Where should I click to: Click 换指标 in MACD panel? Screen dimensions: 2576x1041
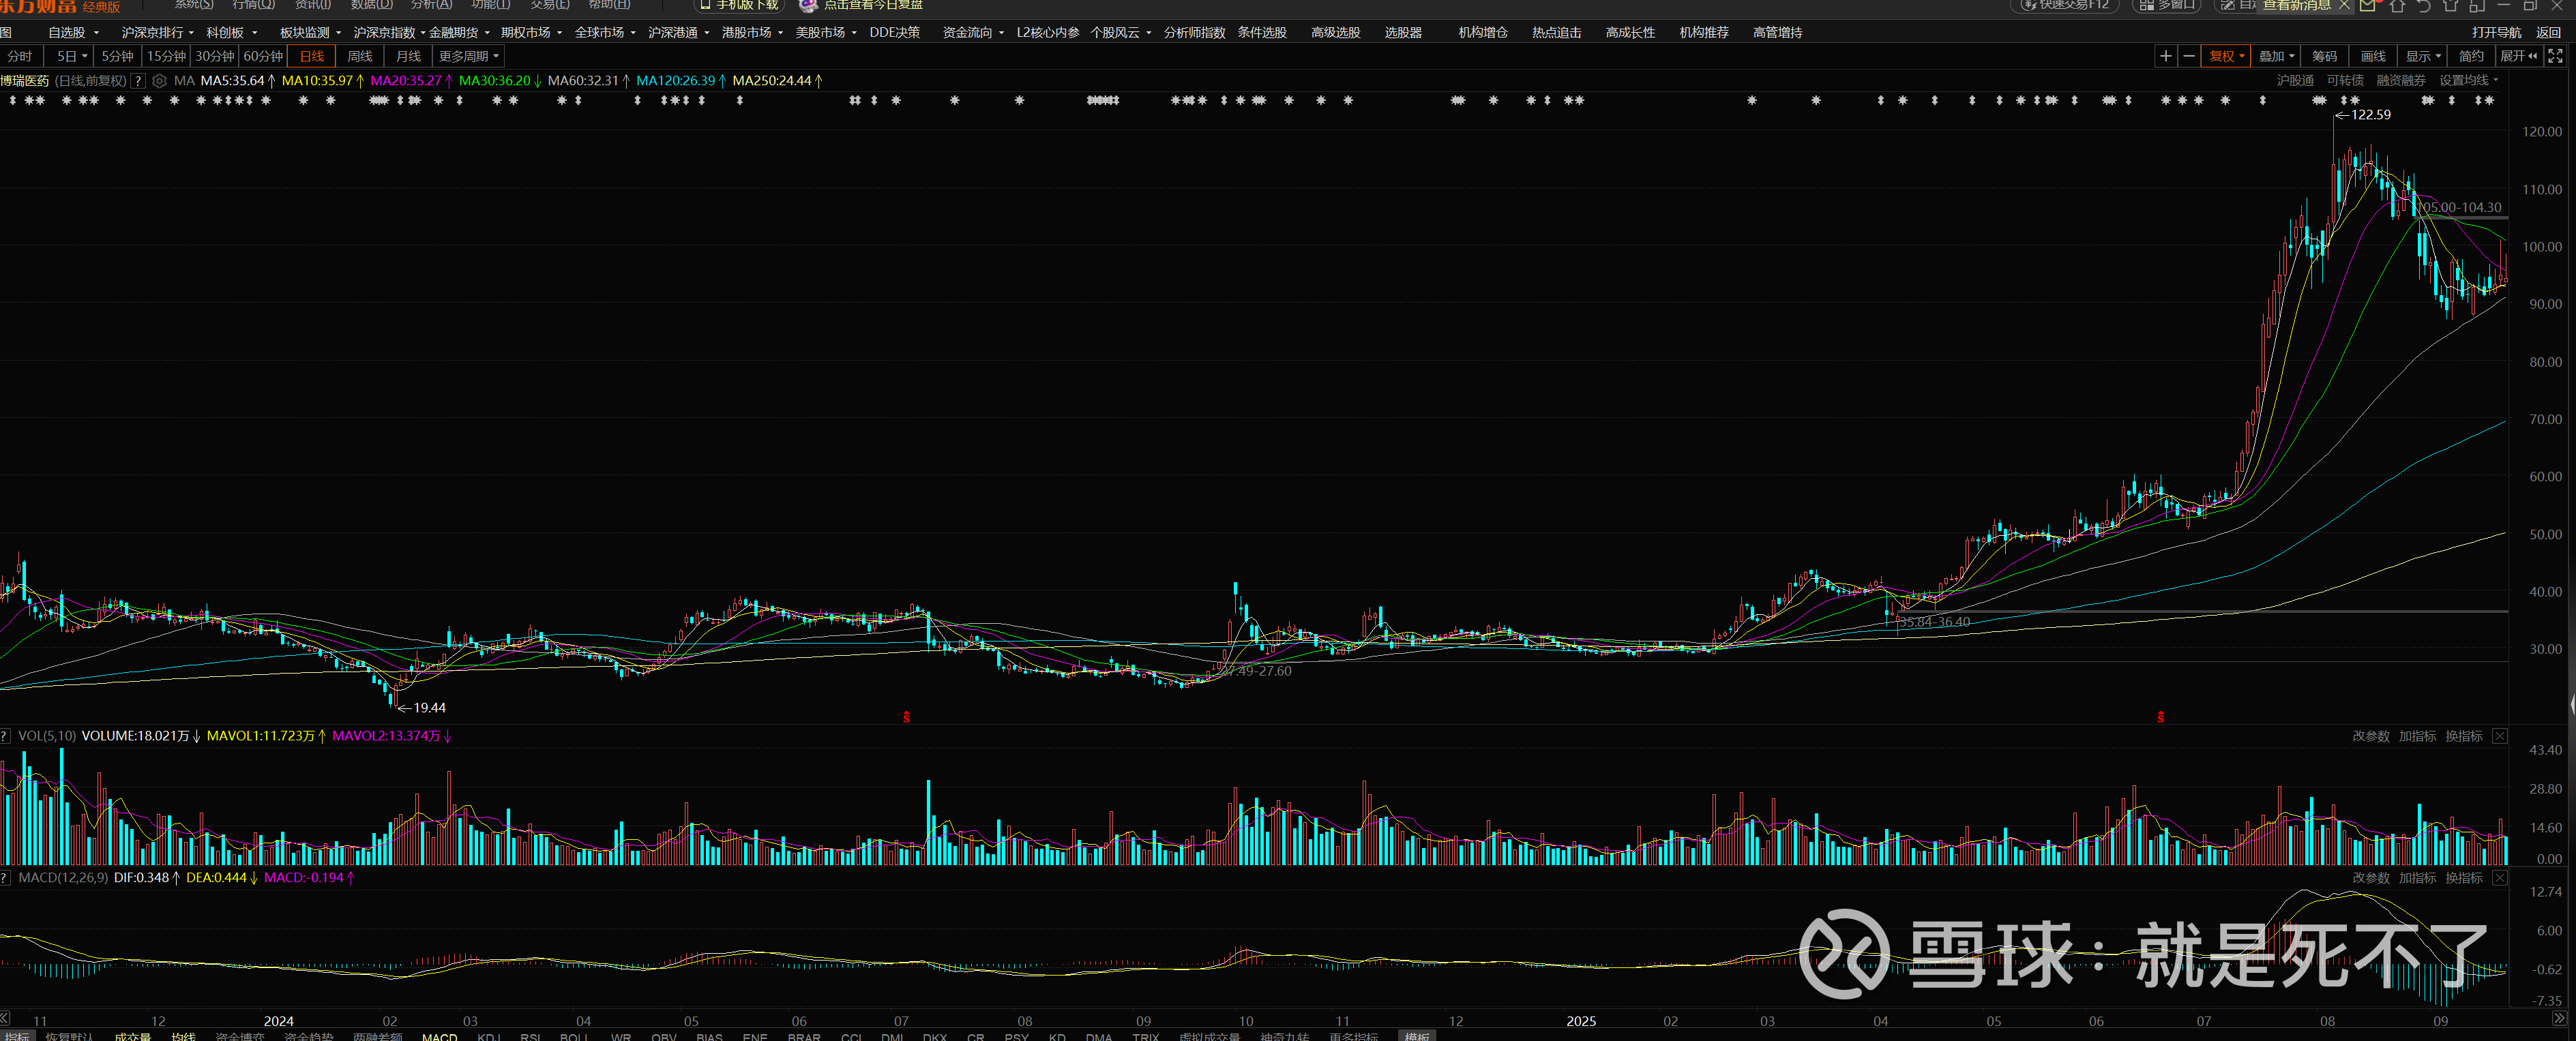(x=2463, y=878)
